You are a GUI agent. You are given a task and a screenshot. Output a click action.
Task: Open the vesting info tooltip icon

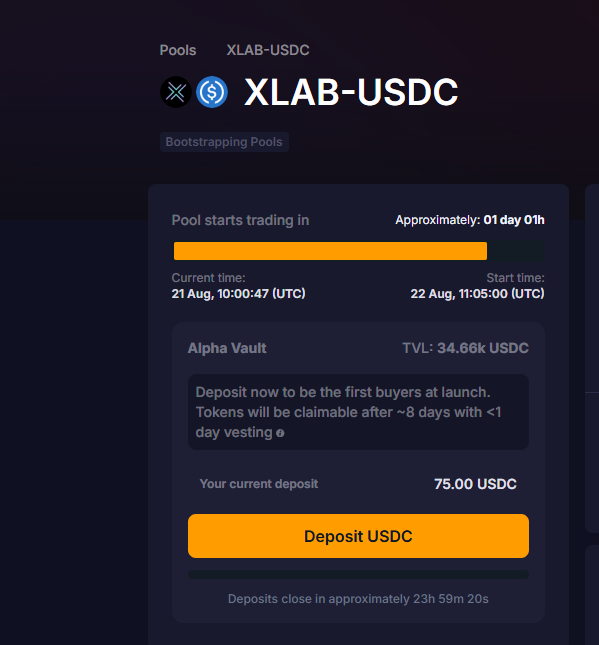coord(280,433)
